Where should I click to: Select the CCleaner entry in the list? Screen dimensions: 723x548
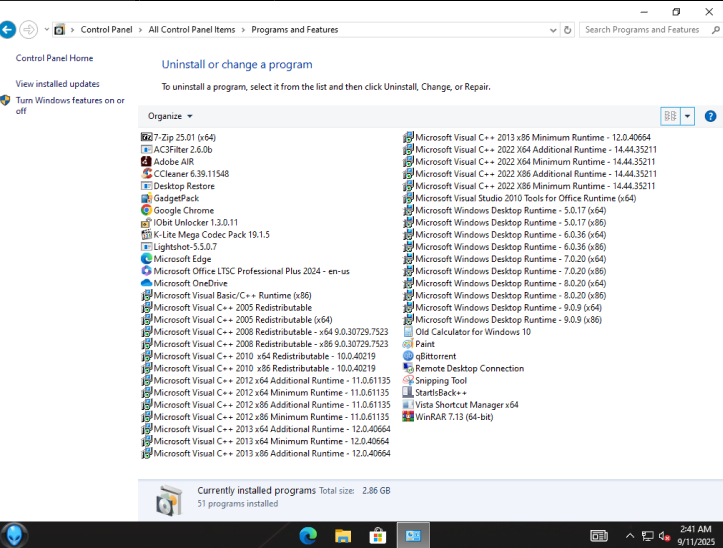[190, 174]
